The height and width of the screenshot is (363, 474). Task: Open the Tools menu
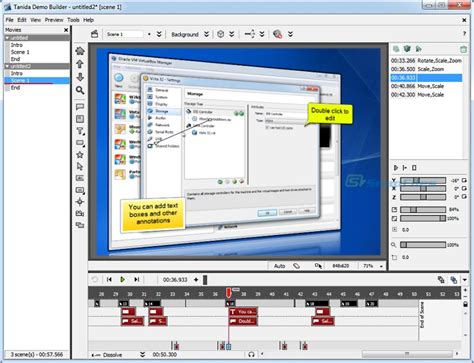pyautogui.click(x=73, y=20)
